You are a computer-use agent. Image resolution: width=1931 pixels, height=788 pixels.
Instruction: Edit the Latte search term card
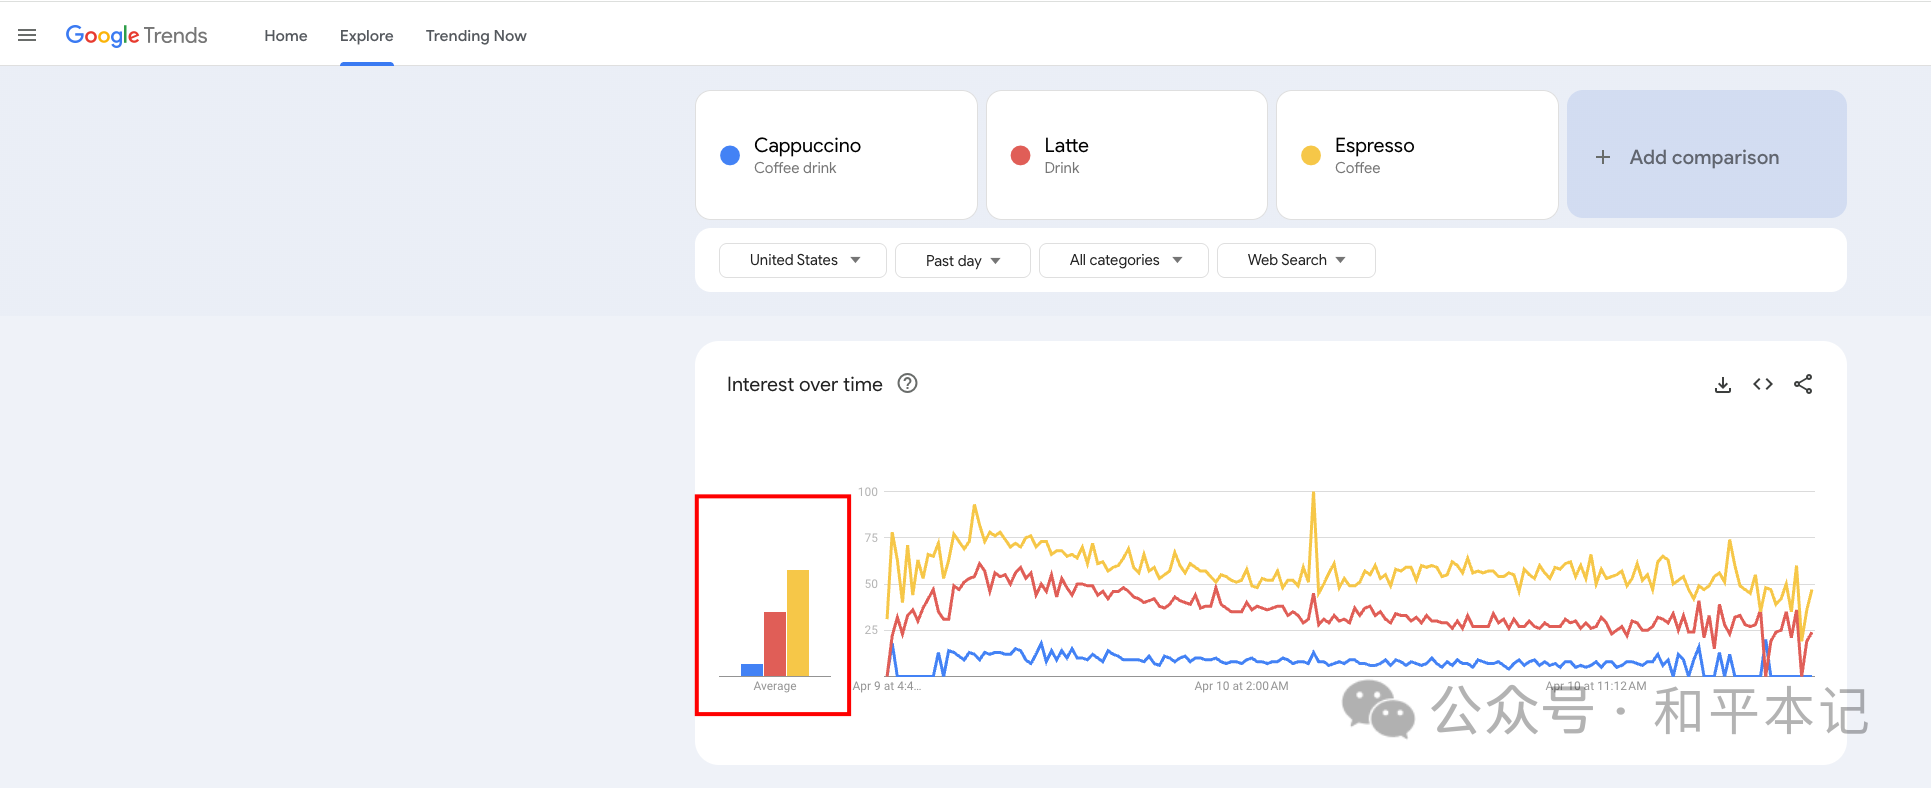pyautogui.click(x=1127, y=155)
